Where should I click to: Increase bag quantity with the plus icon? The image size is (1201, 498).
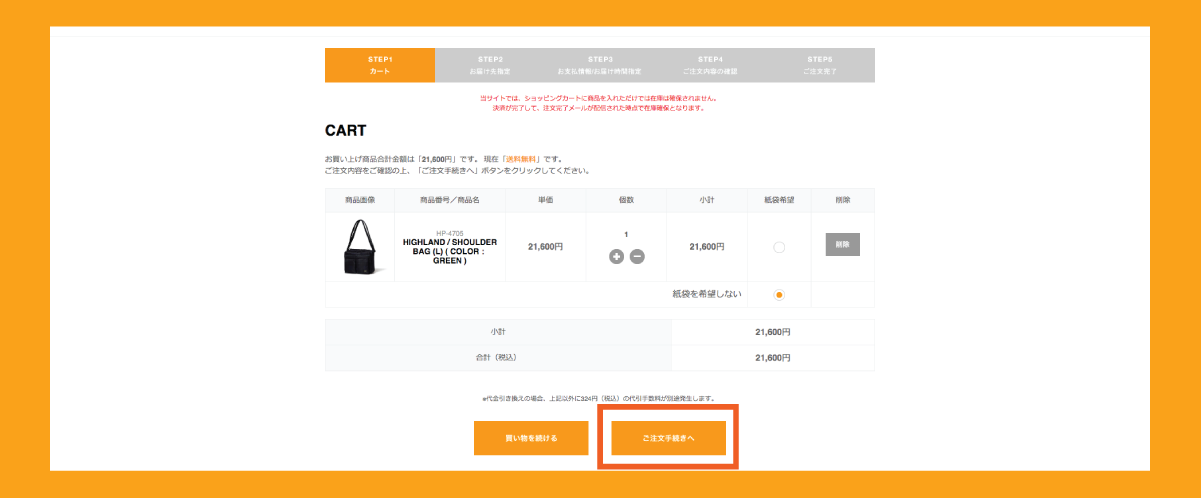click(616, 257)
